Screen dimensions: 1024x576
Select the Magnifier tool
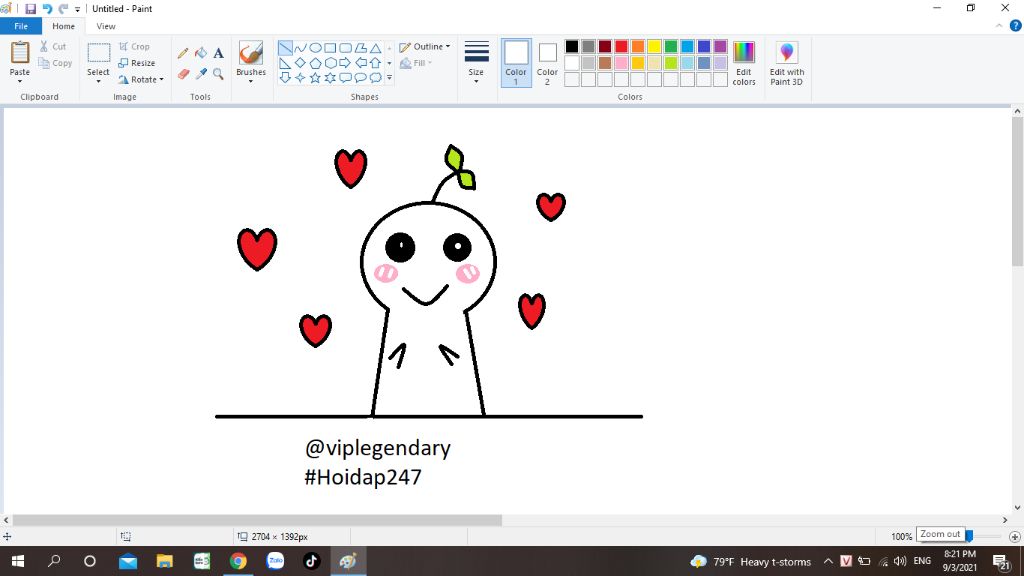(x=218, y=74)
